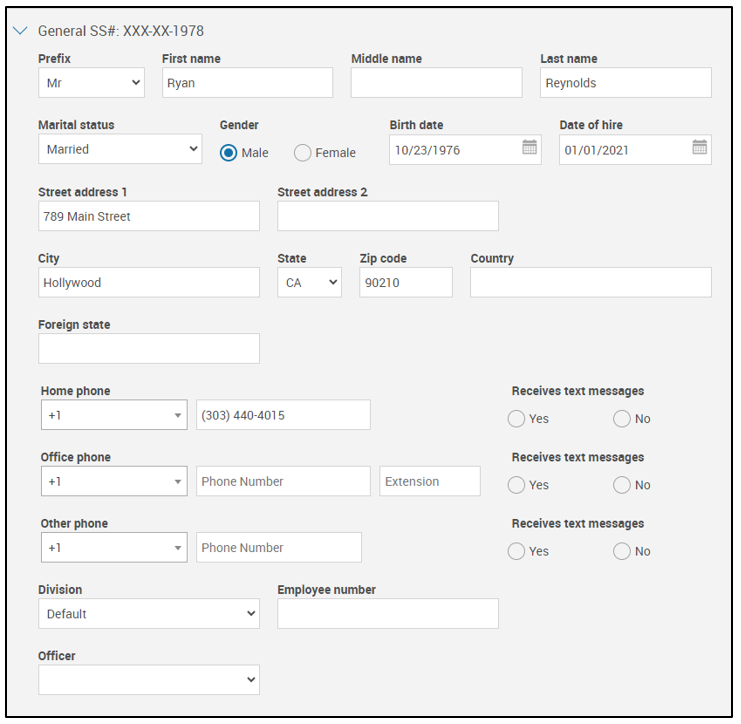This screenshot has height=724, width=741.
Task: Open the Prefix dropdown
Action: [91, 83]
